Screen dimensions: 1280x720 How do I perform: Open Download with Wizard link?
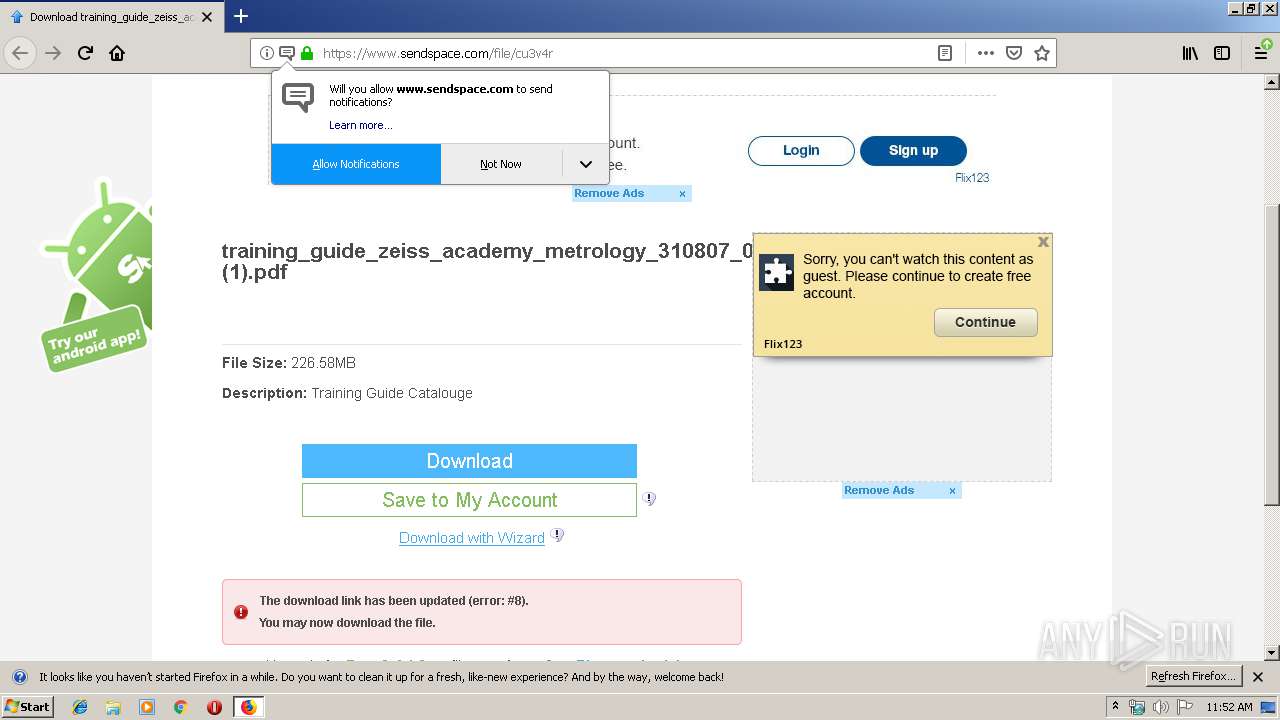(x=472, y=538)
